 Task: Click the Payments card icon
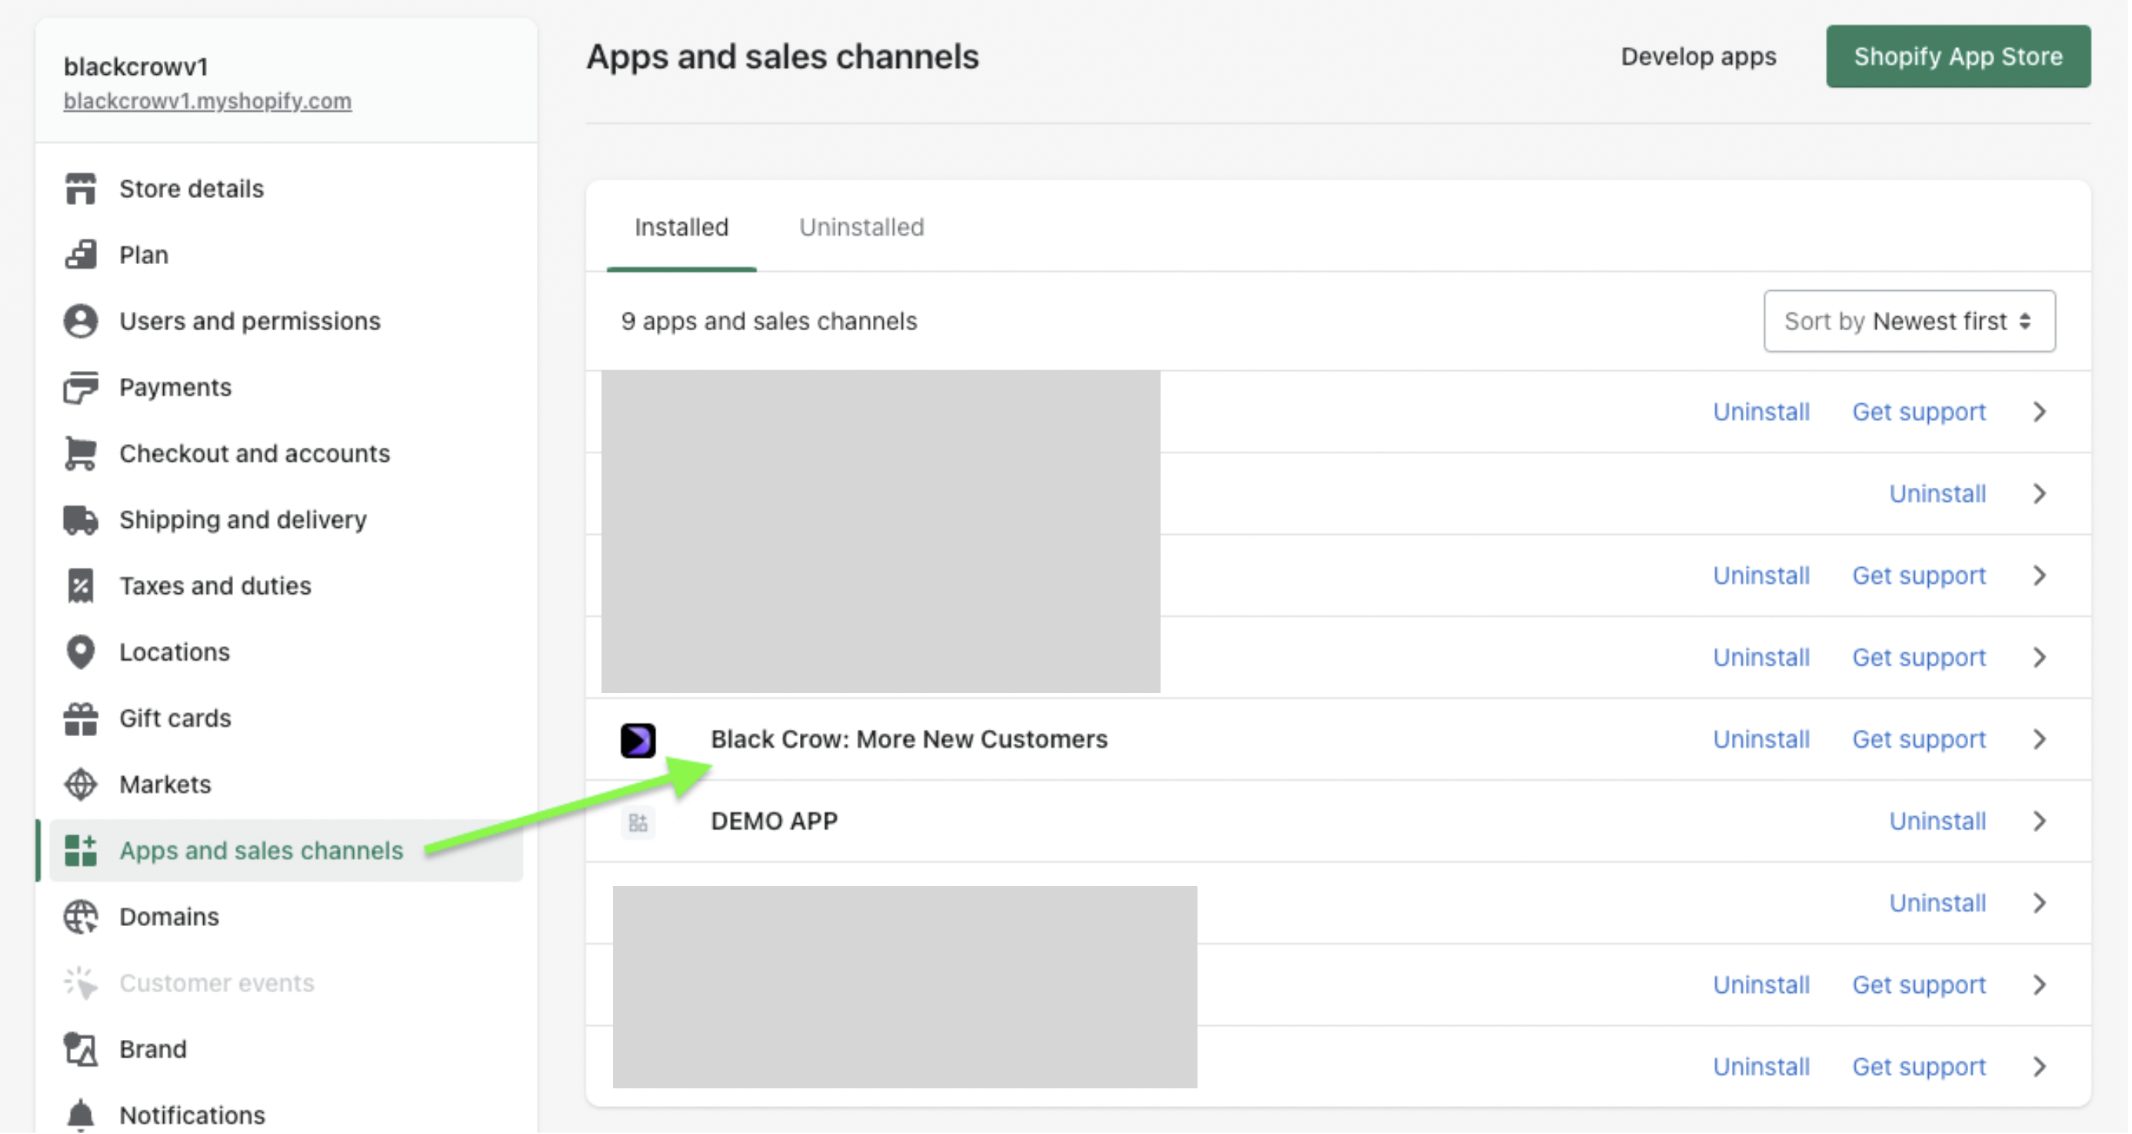81,387
